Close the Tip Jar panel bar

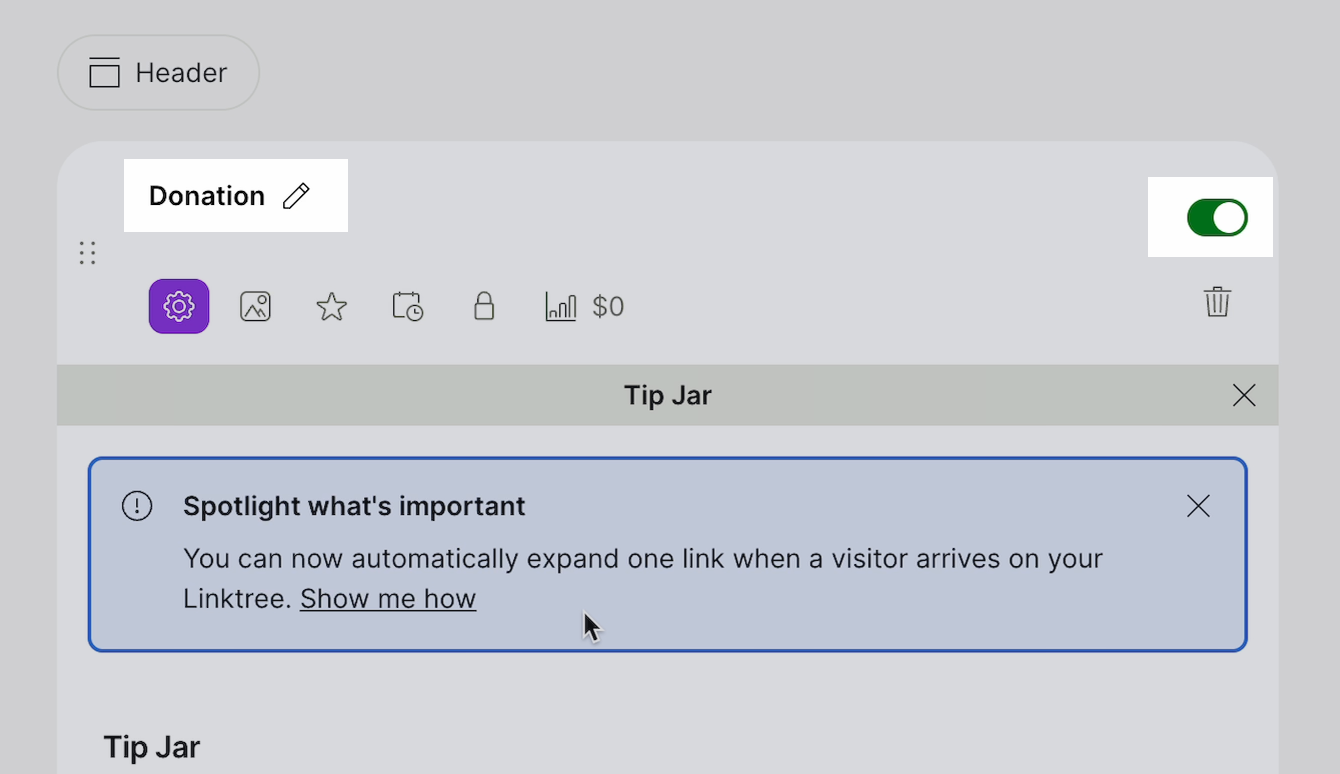(x=1244, y=395)
